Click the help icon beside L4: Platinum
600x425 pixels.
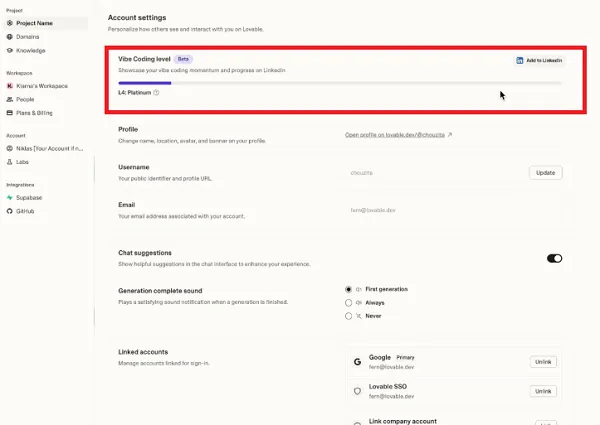(157, 92)
